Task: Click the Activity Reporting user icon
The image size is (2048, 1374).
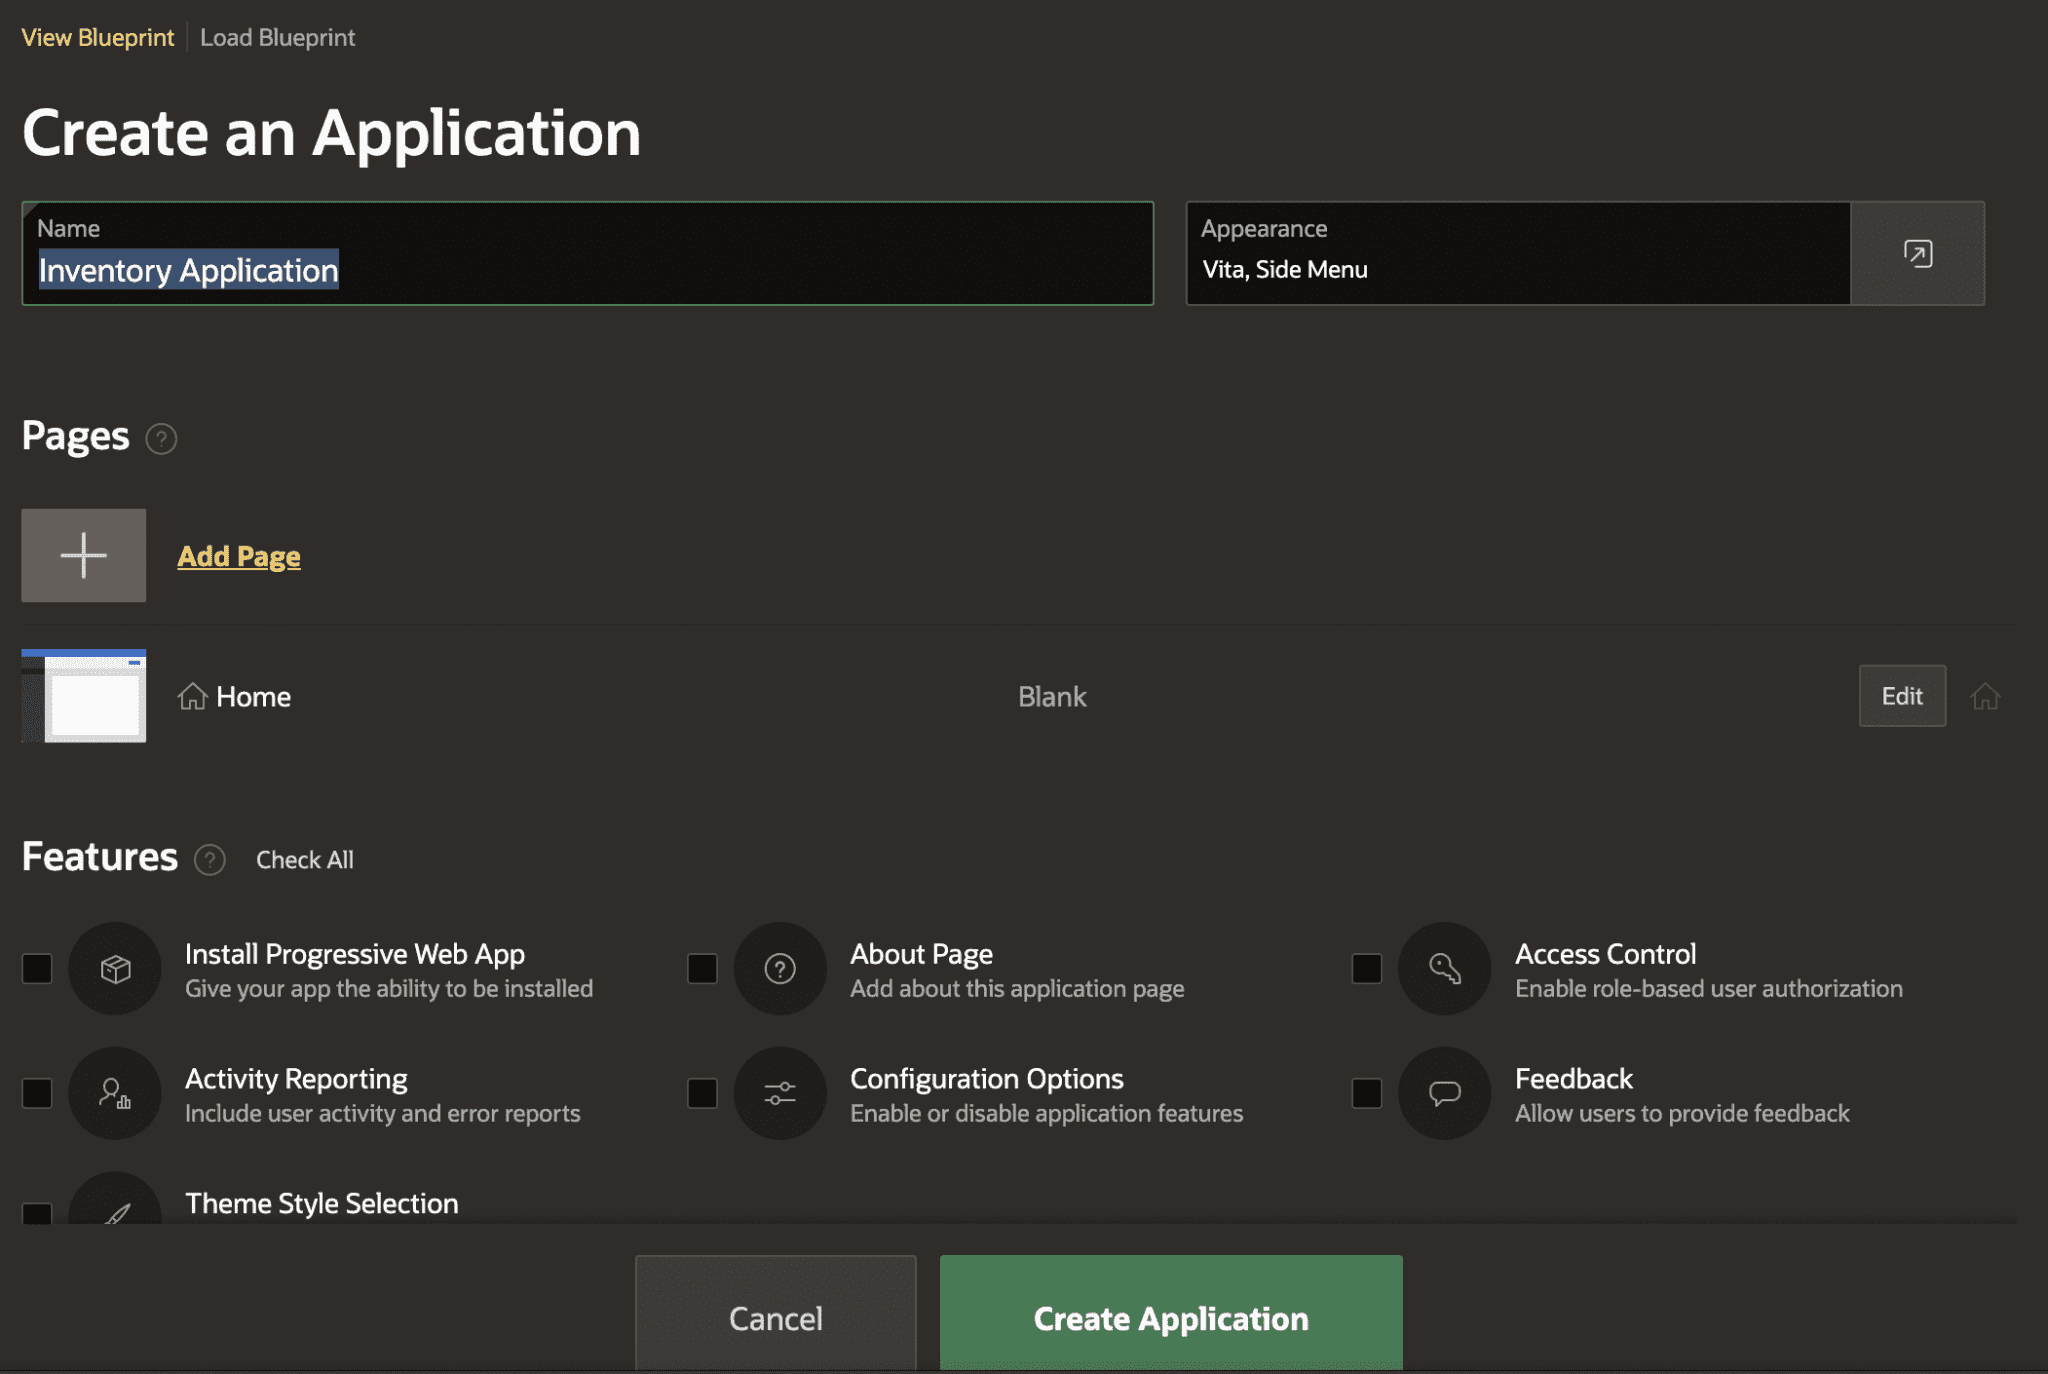Action: click(114, 1093)
